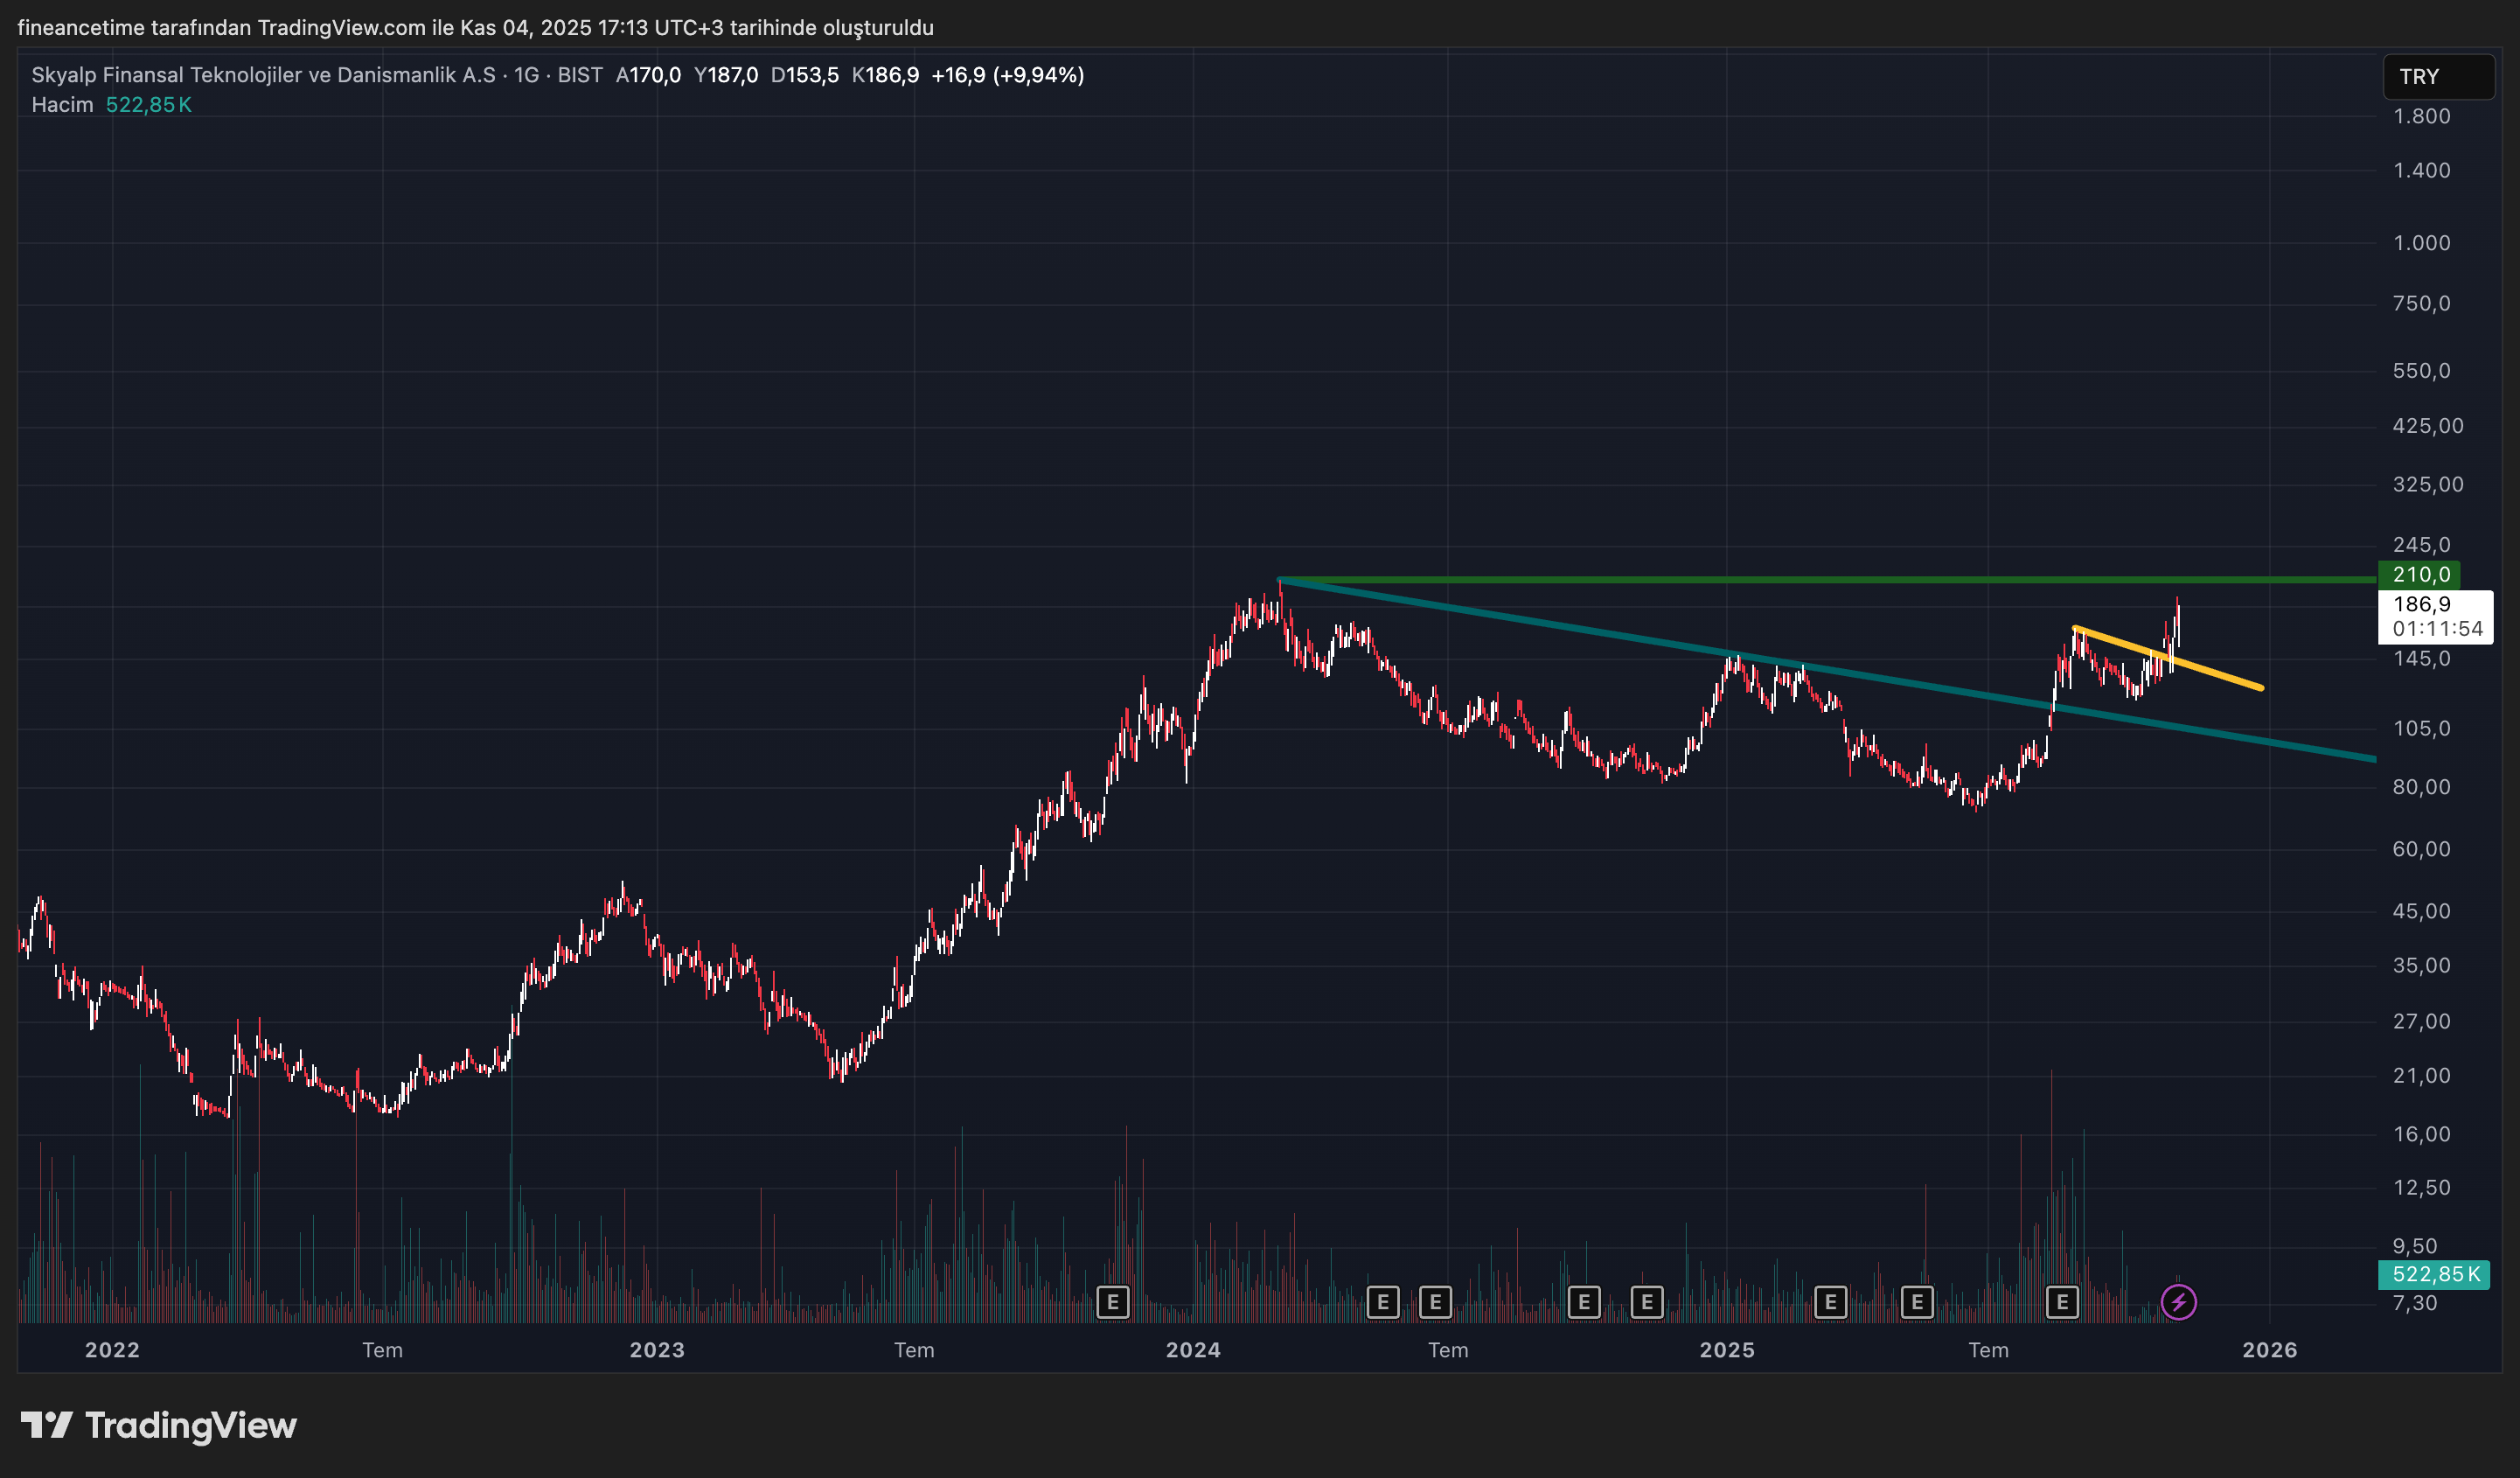Click the 1.000 level on the price axis

2420,243
